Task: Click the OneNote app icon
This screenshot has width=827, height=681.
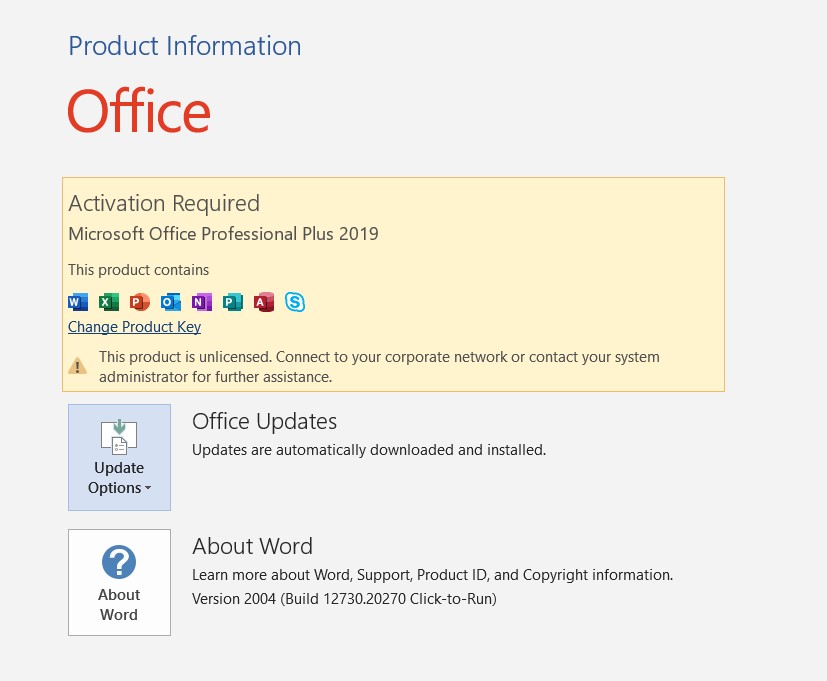Action: click(202, 302)
